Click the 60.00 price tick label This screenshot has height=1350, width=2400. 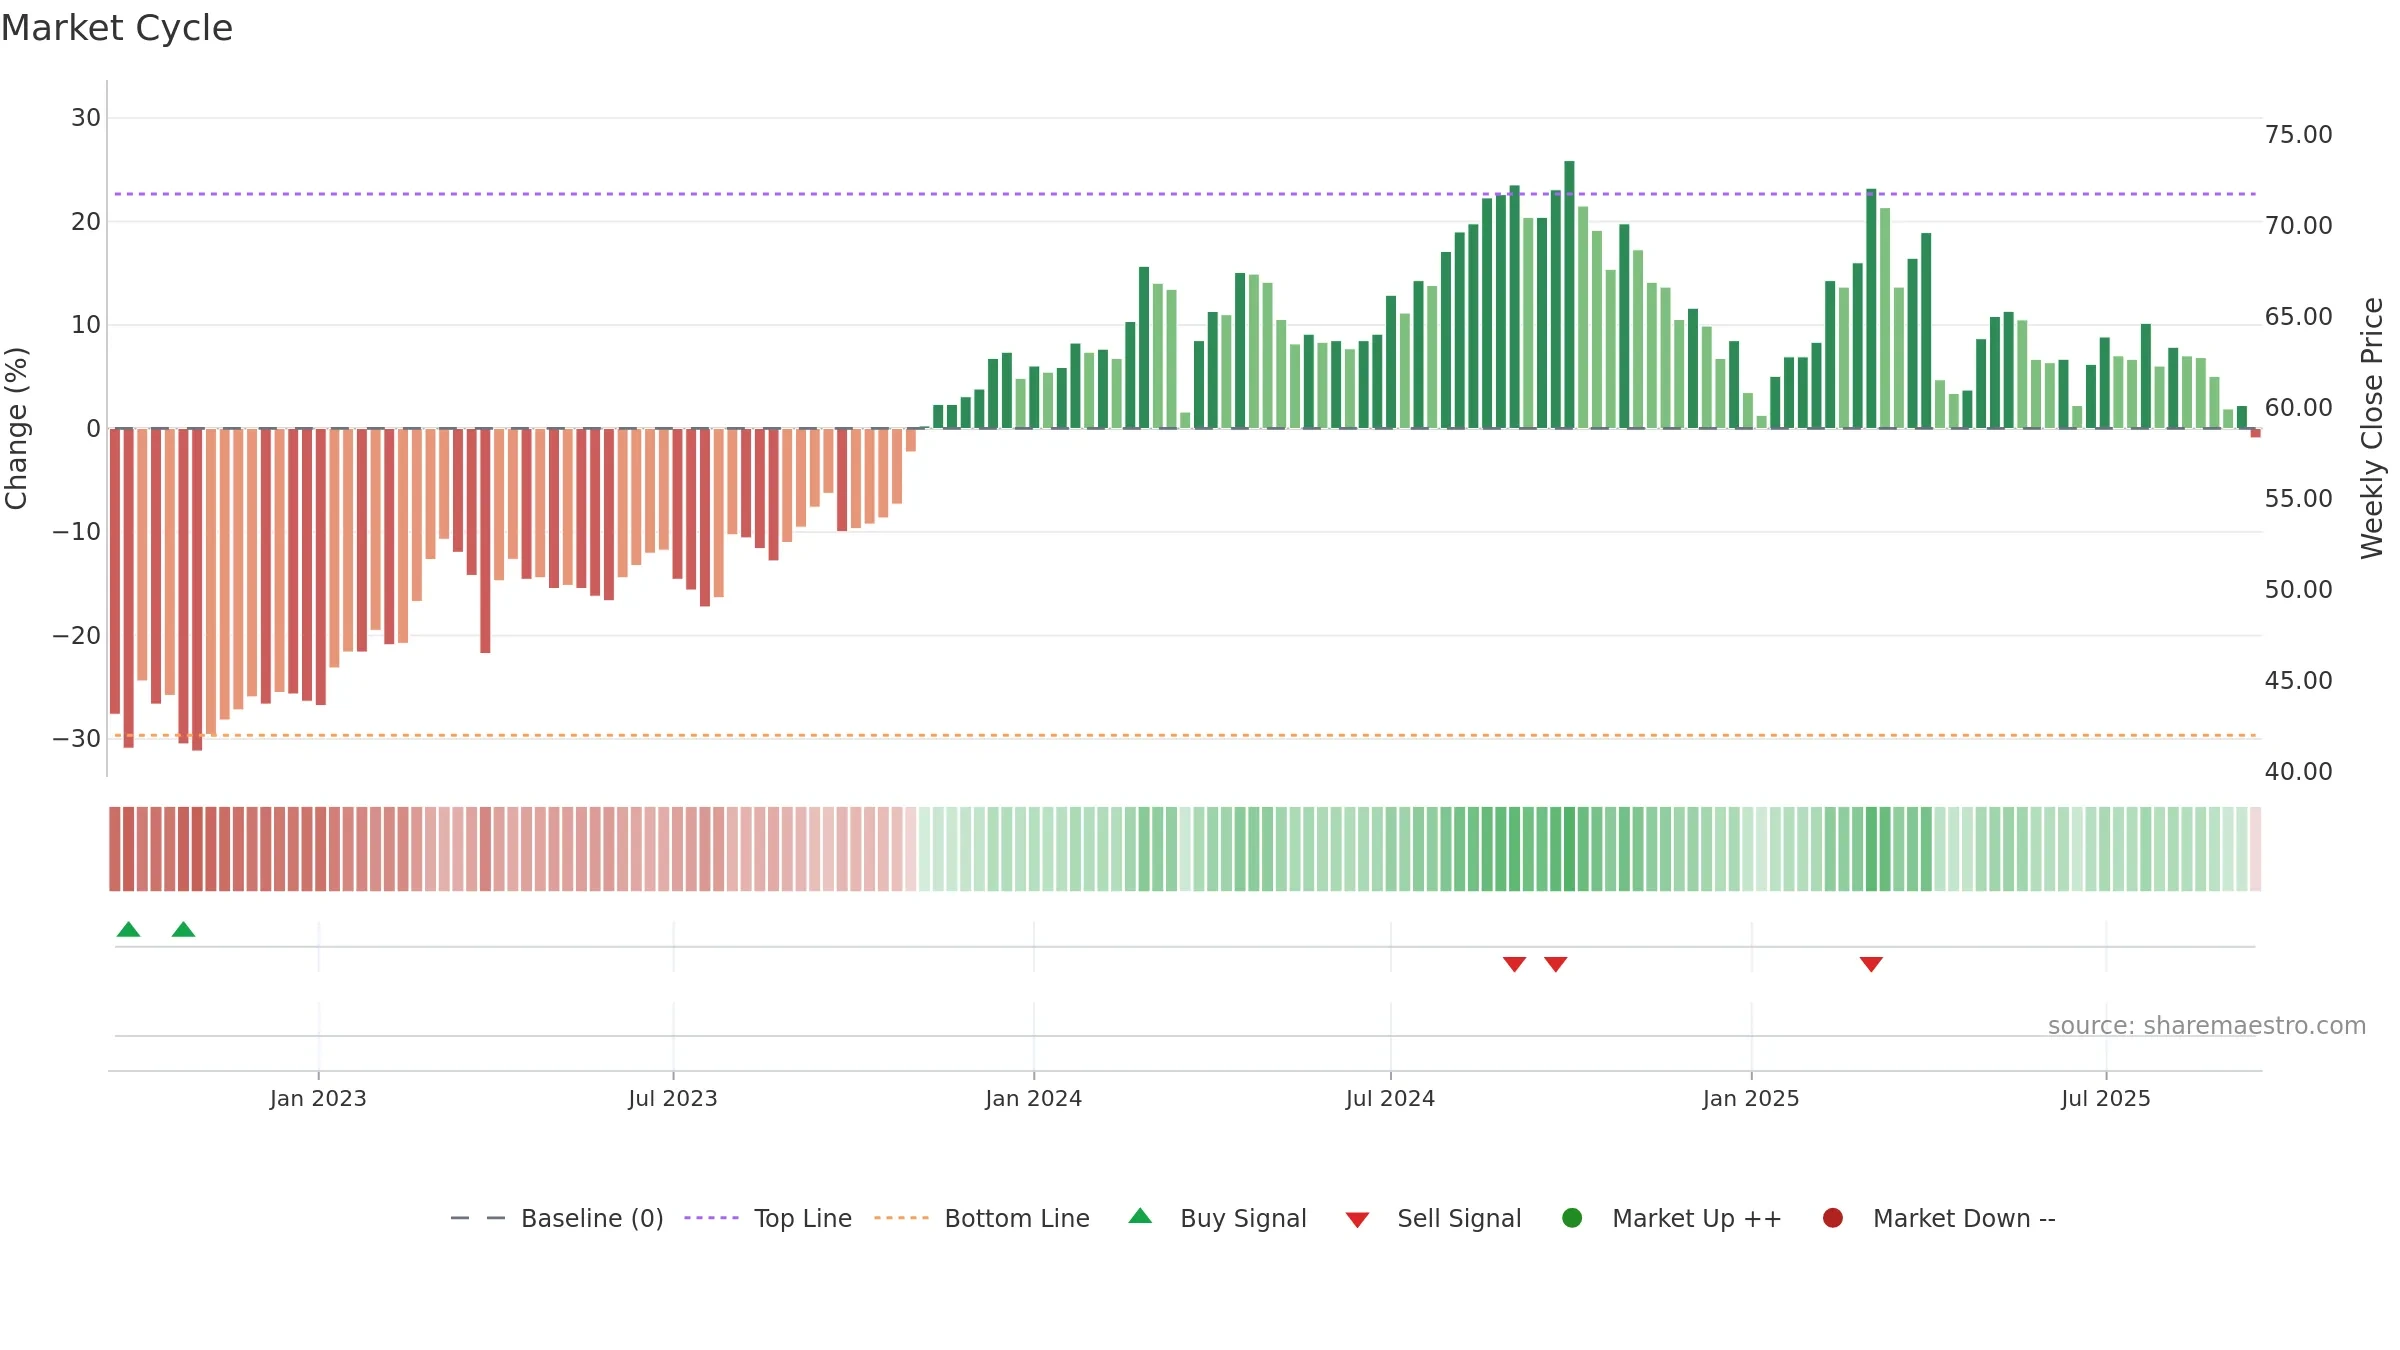2298,408
